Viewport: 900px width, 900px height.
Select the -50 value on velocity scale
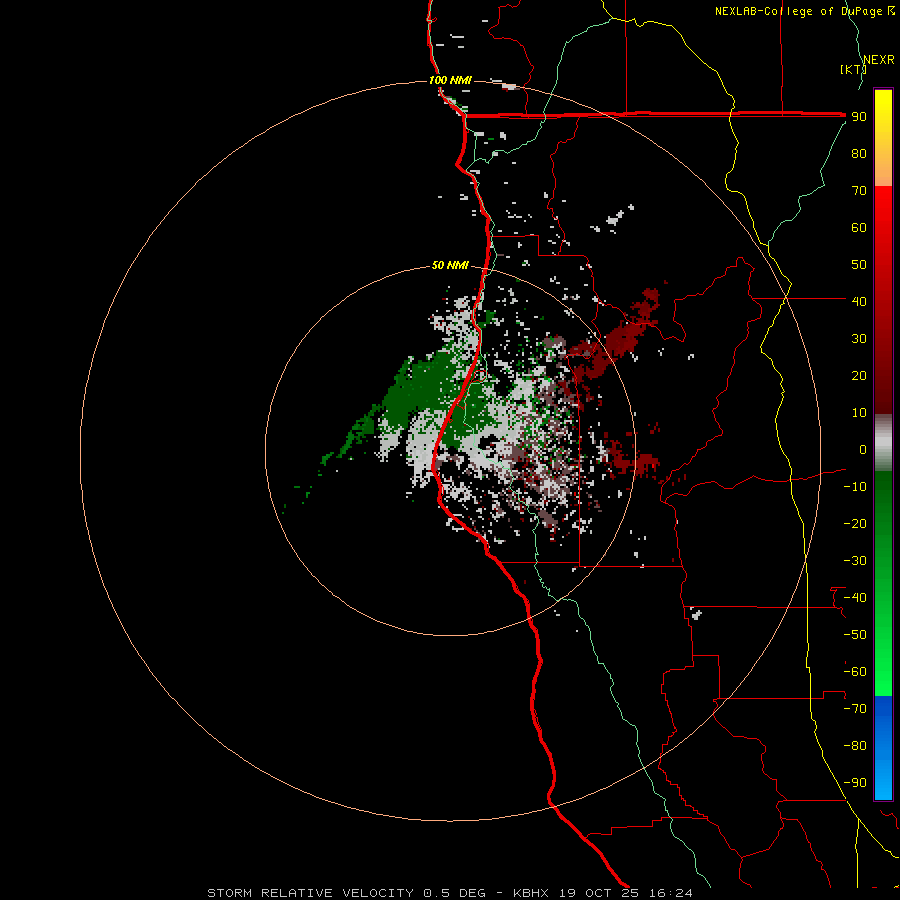point(855,635)
